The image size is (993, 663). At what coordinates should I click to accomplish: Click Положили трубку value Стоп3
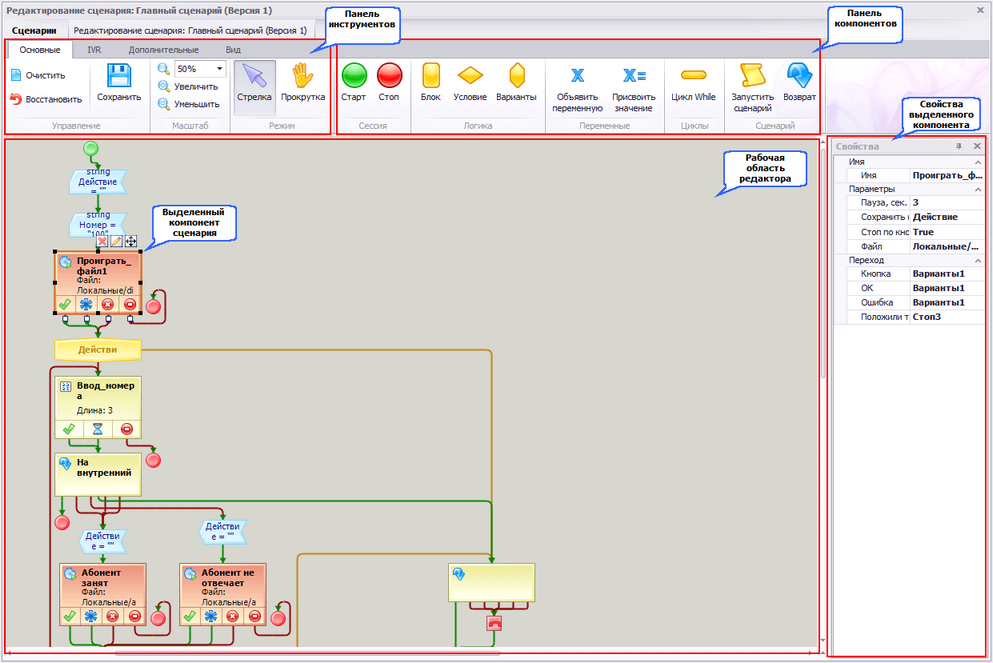pos(947,317)
